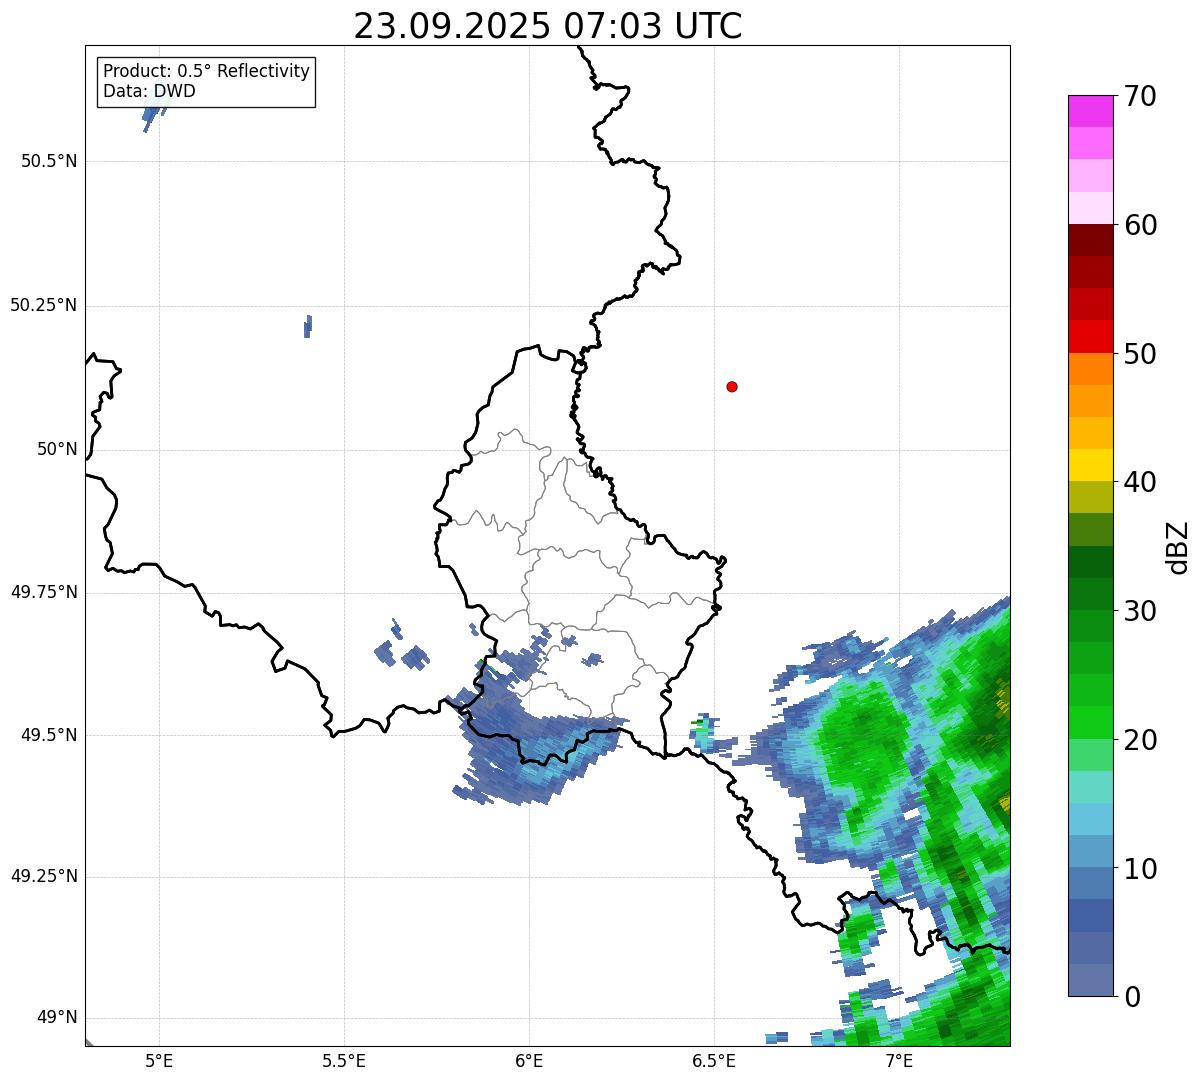
Task: Click "Product: 0.5° Reflectivity" text
Action: tap(207, 72)
